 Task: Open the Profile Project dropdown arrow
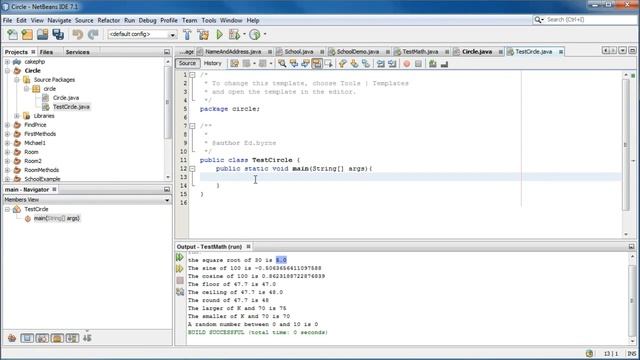pyautogui.click(x=265, y=35)
